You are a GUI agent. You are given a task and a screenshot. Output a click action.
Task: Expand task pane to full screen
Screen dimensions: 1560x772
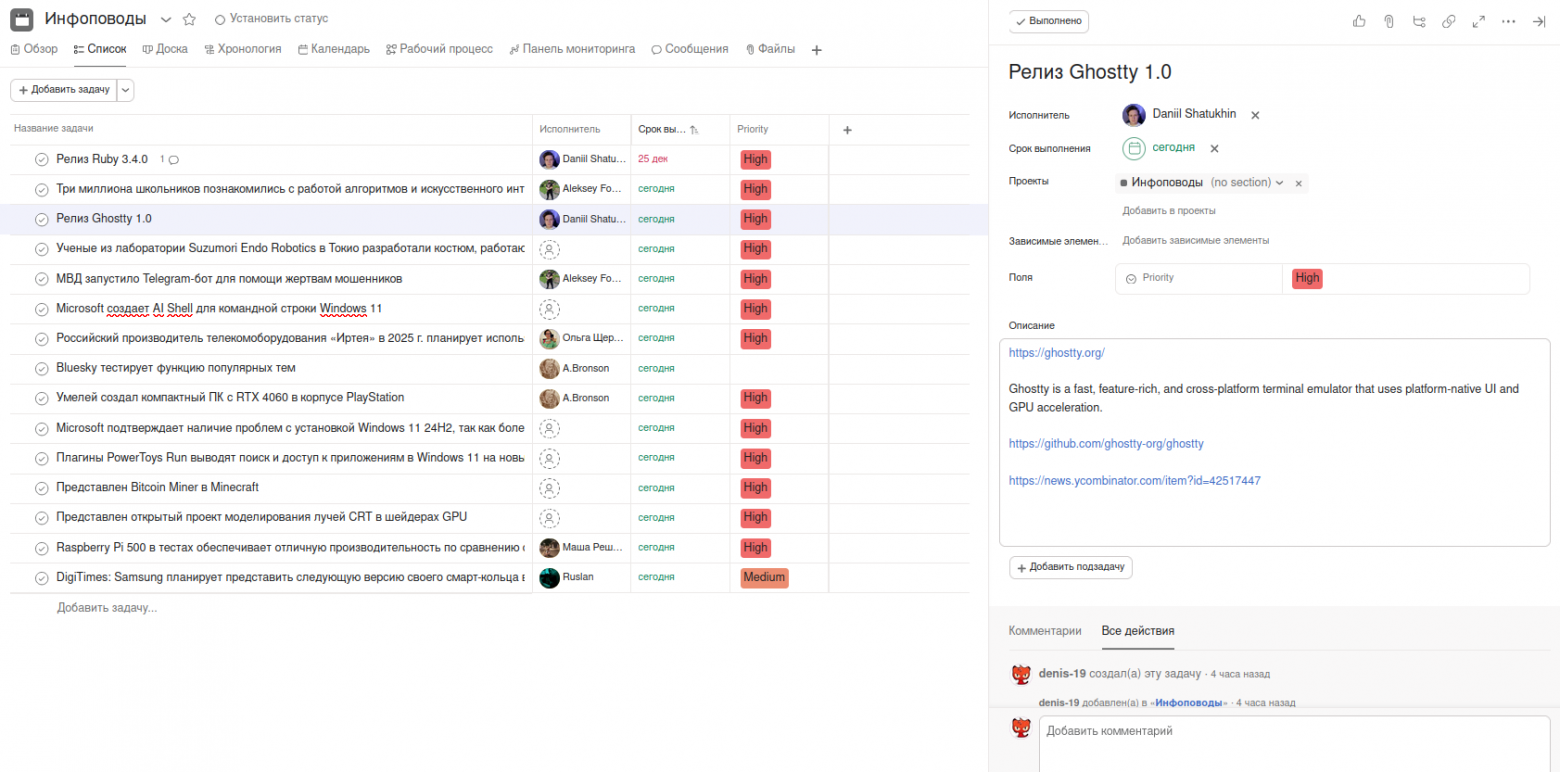pyautogui.click(x=1478, y=21)
